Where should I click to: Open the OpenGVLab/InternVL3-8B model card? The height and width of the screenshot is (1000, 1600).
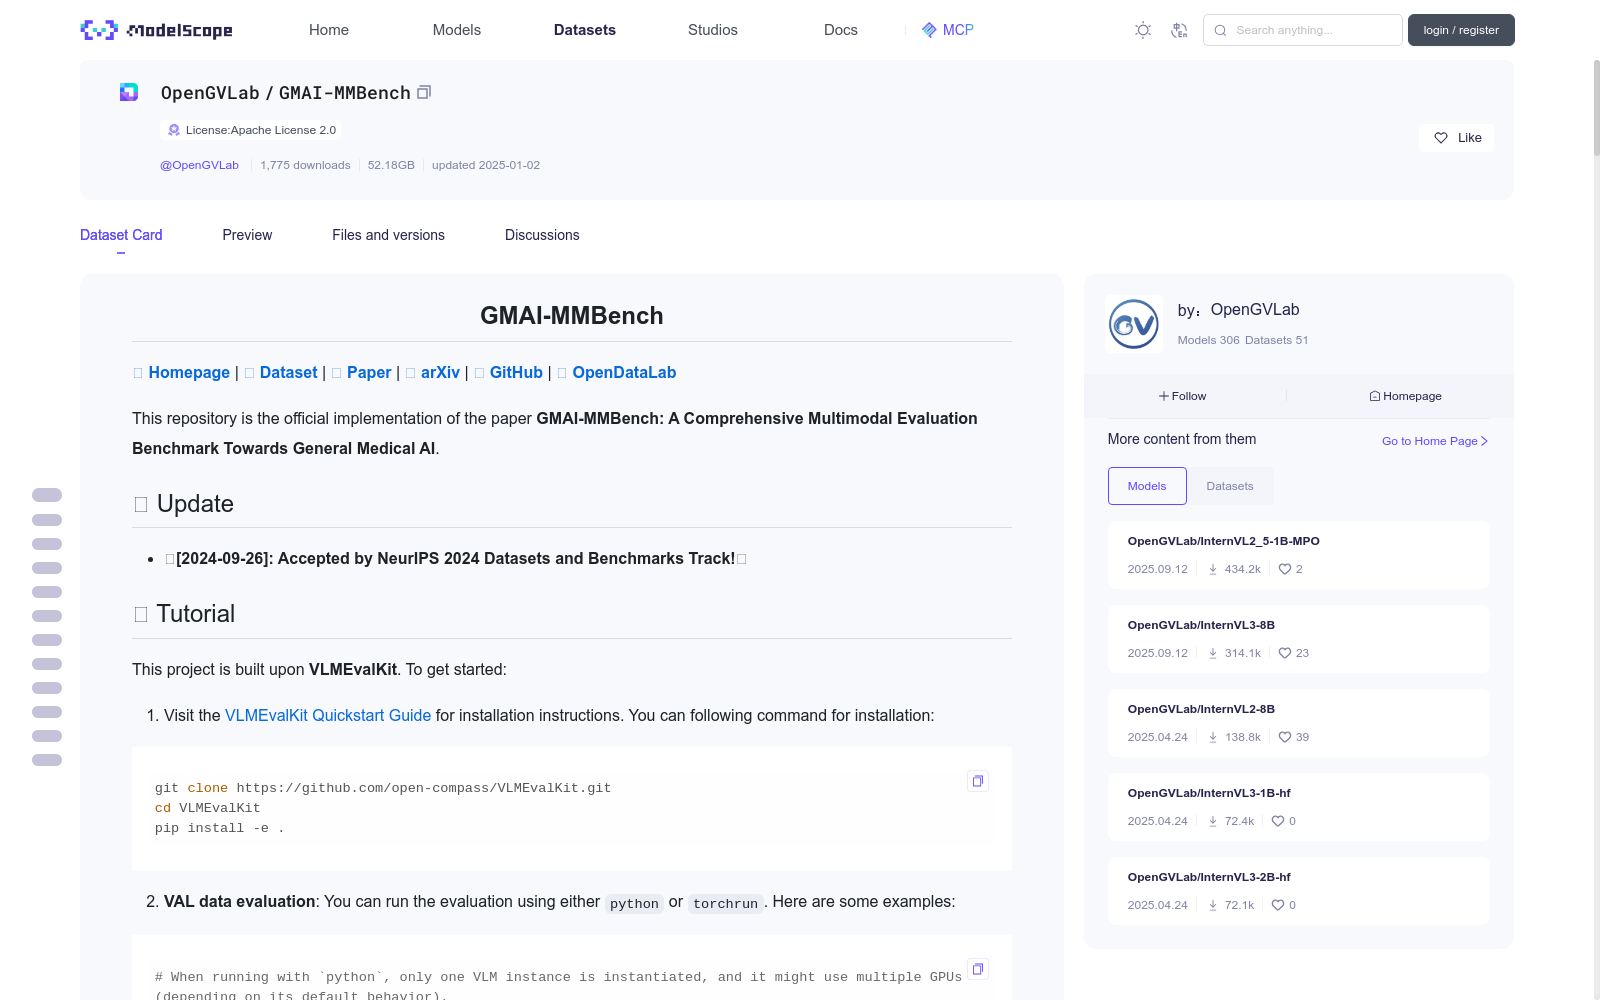1201,625
